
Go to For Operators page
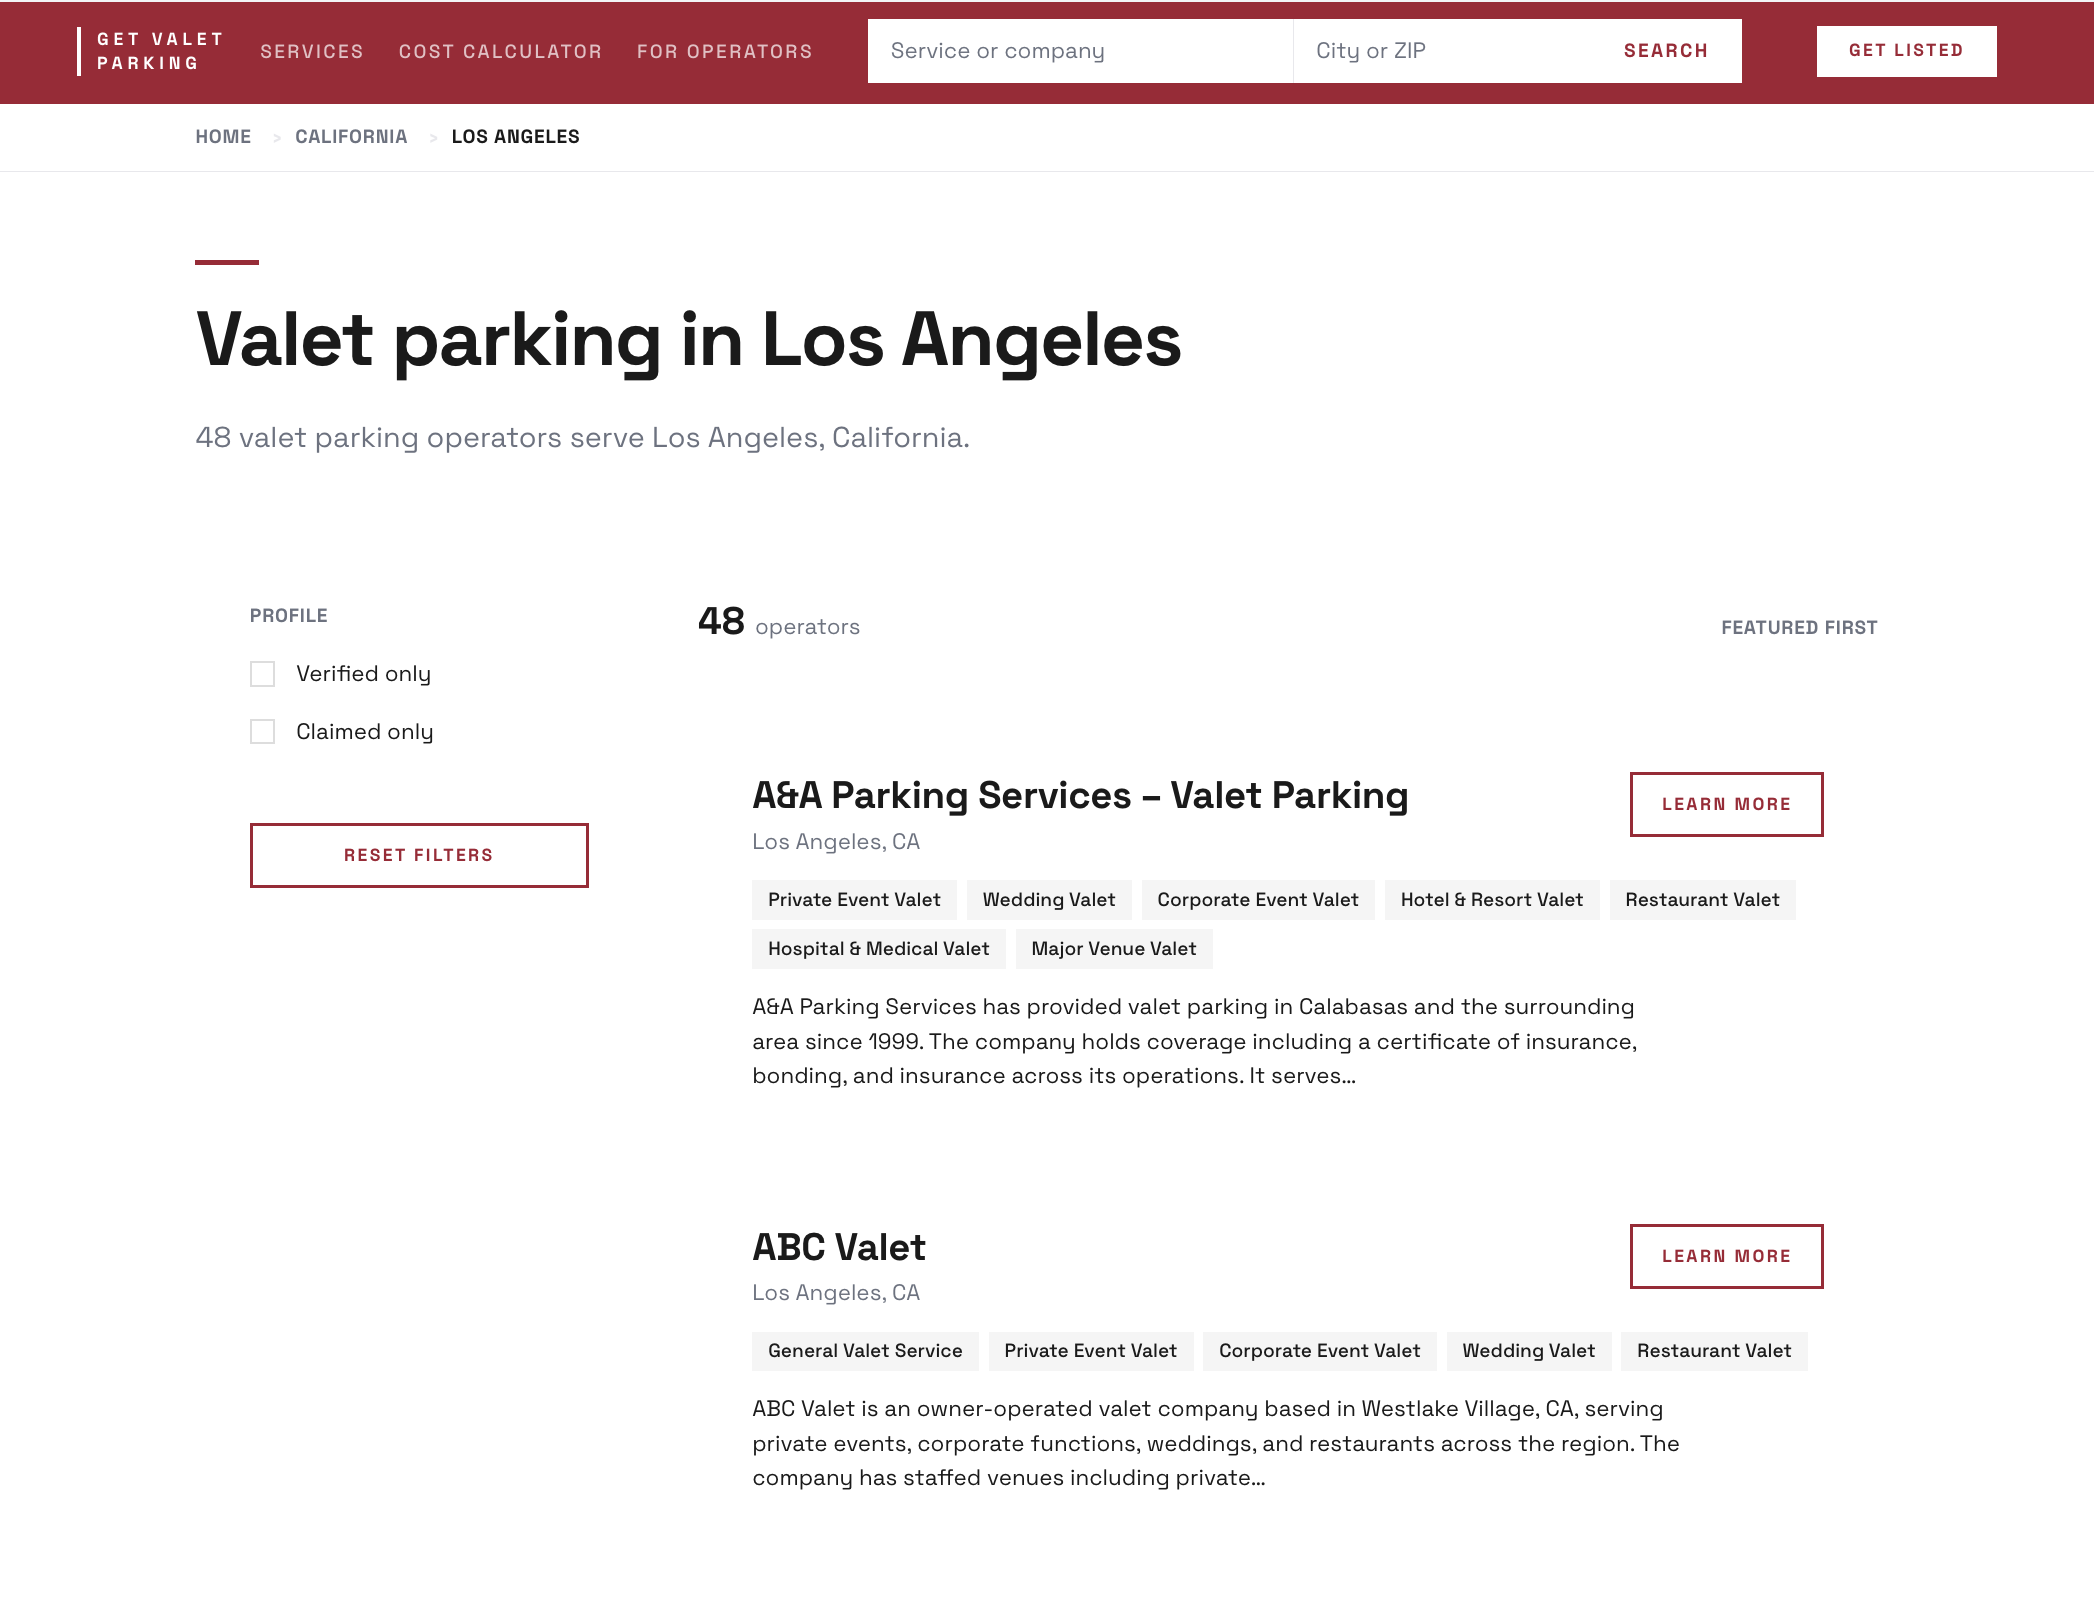point(724,51)
